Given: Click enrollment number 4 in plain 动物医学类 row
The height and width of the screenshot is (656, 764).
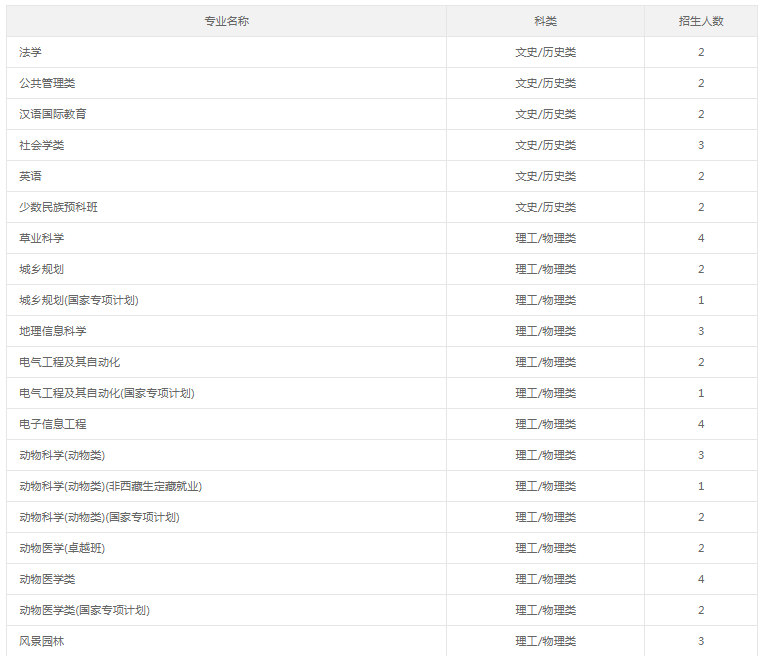Looking at the screenshot, I should click(701, 579).
